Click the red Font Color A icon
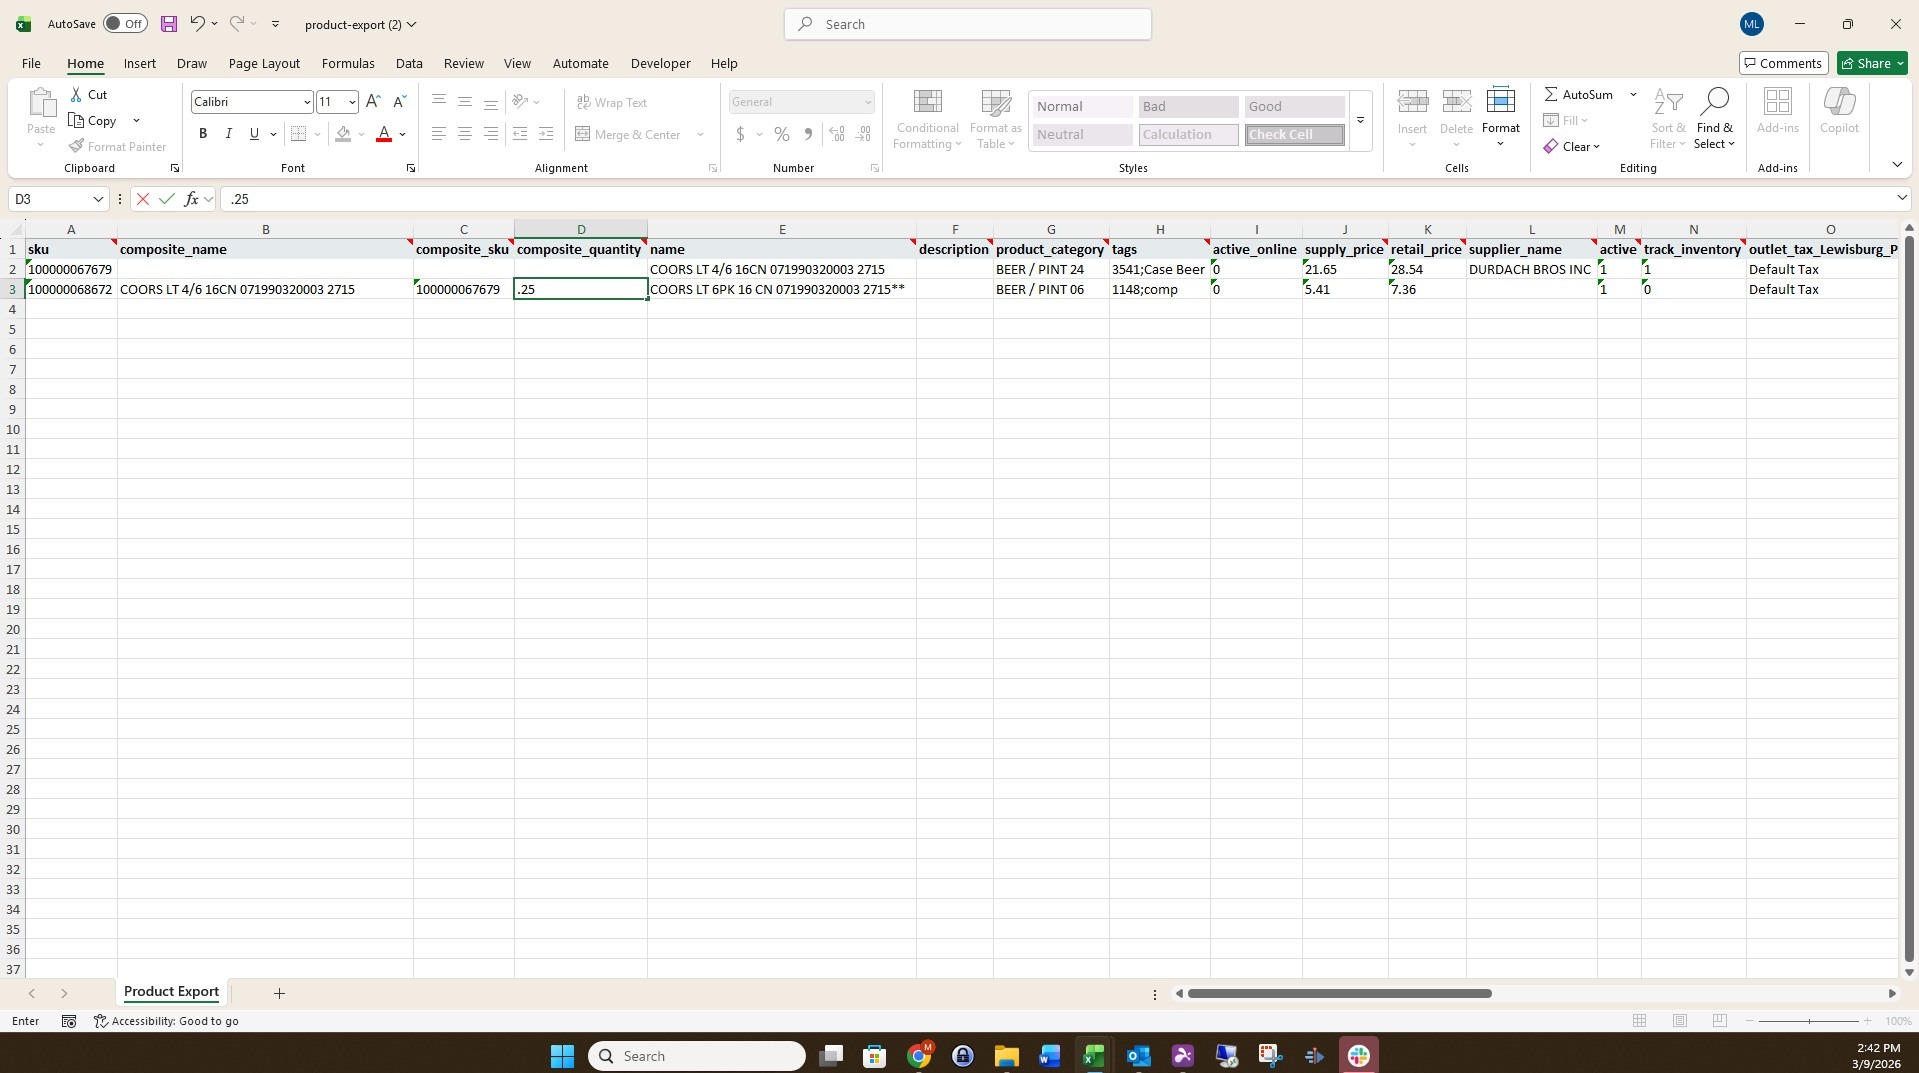 pos(384,134)
